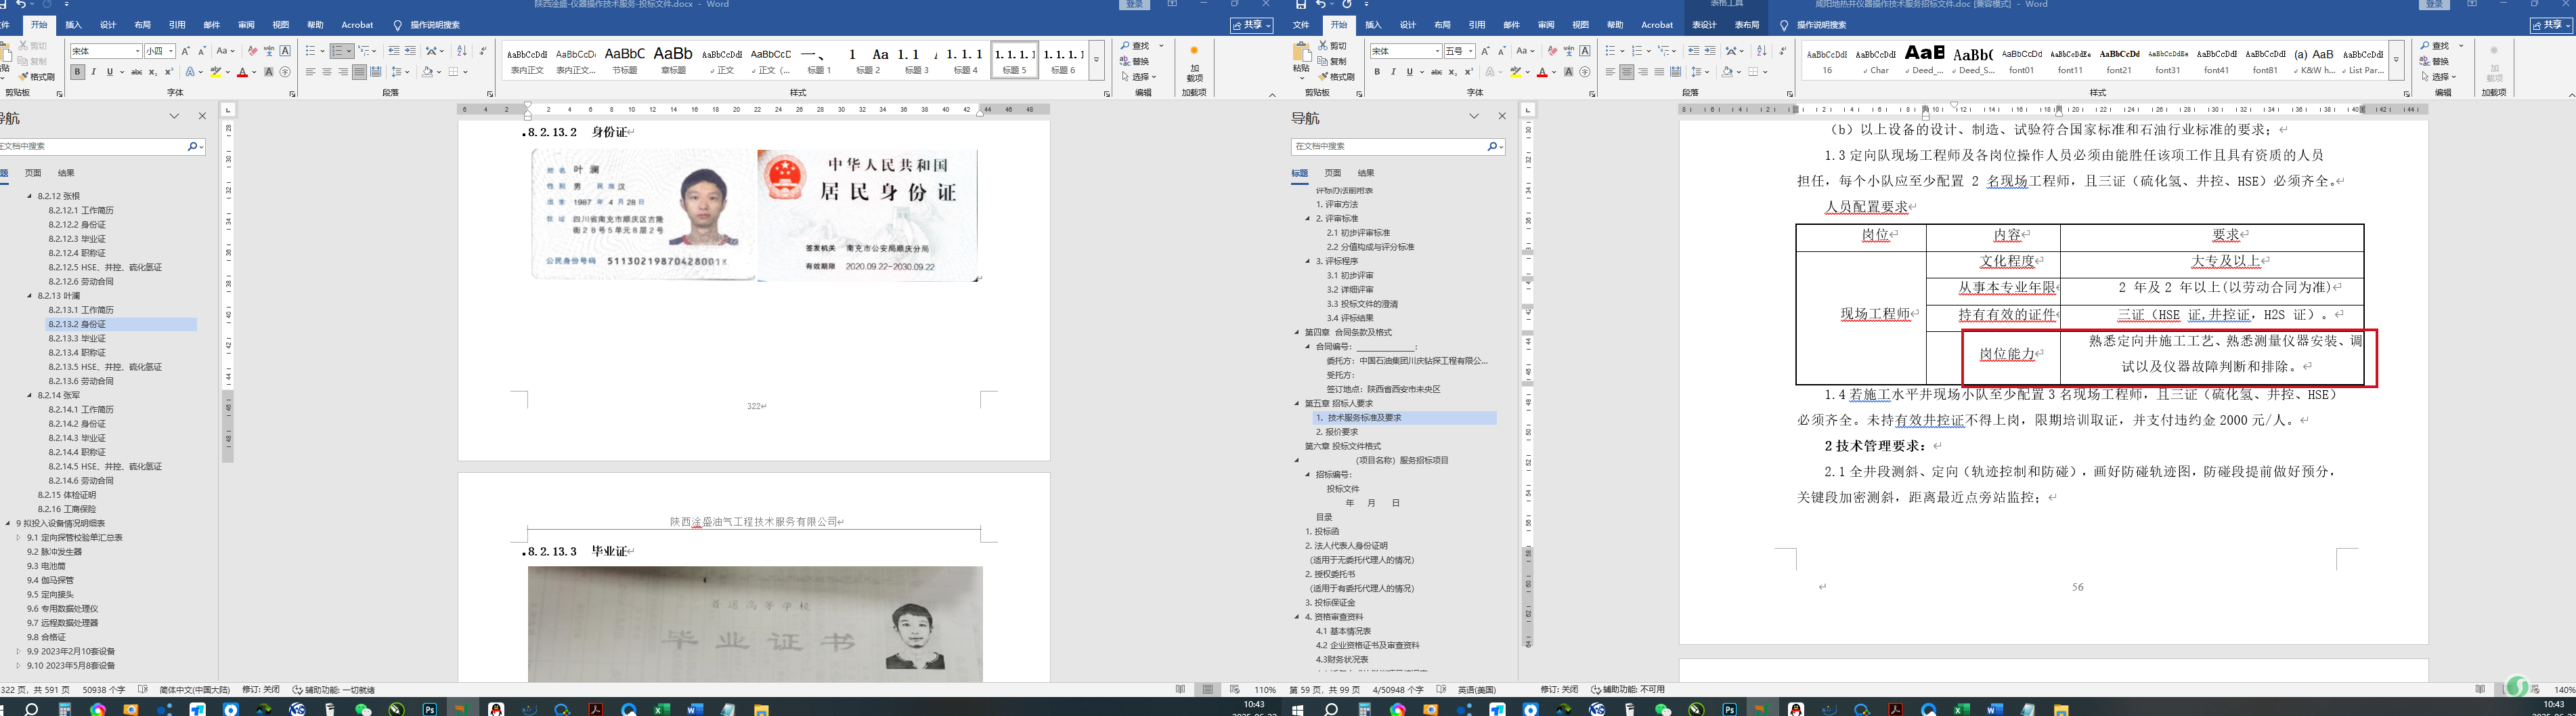Open WeChat from the left taskbar
Viewport: 2576px width, 716px height.
click(363, 709)
